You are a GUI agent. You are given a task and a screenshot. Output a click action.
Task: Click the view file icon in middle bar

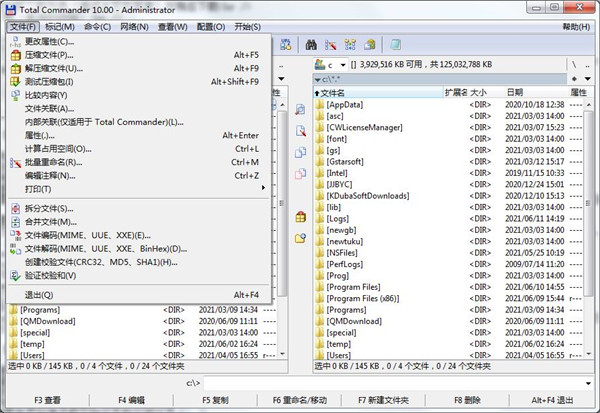tap(300, 108)
